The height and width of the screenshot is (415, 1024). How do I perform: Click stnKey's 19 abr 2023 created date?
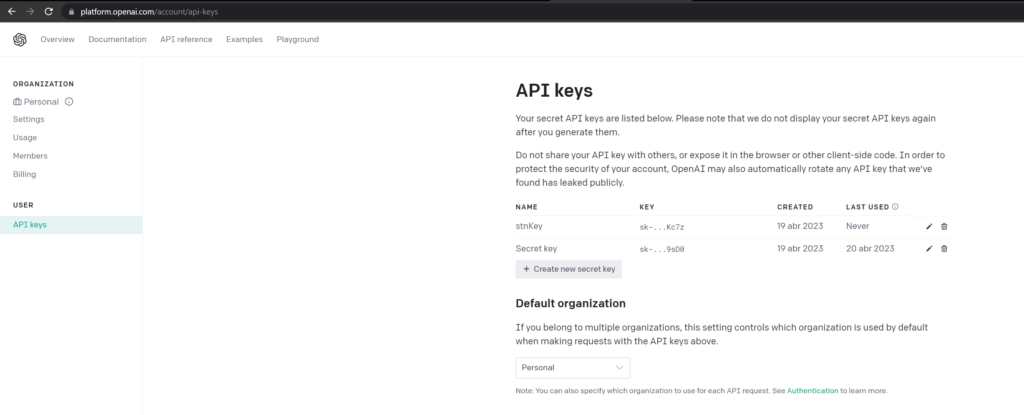pyautogui.click(x=800, y=226)
